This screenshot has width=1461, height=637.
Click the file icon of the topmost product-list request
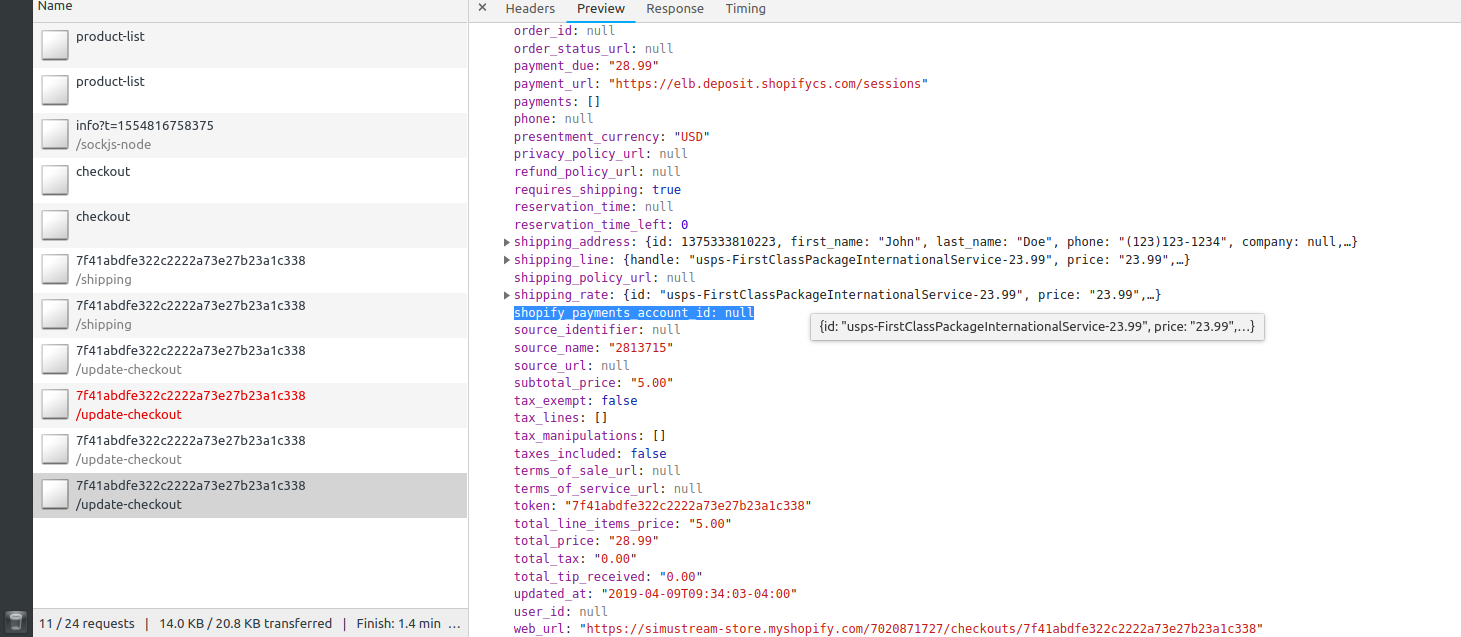click(54, 45)
